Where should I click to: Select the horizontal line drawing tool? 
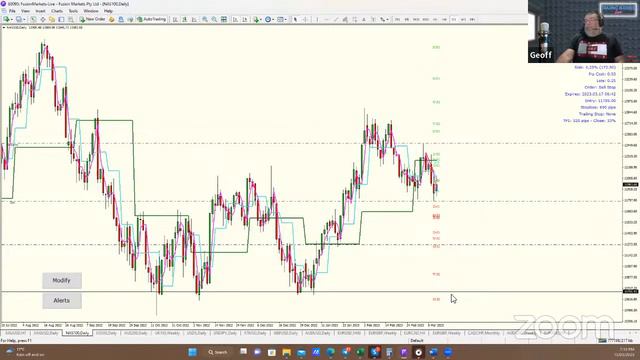(x=326, y=19)
